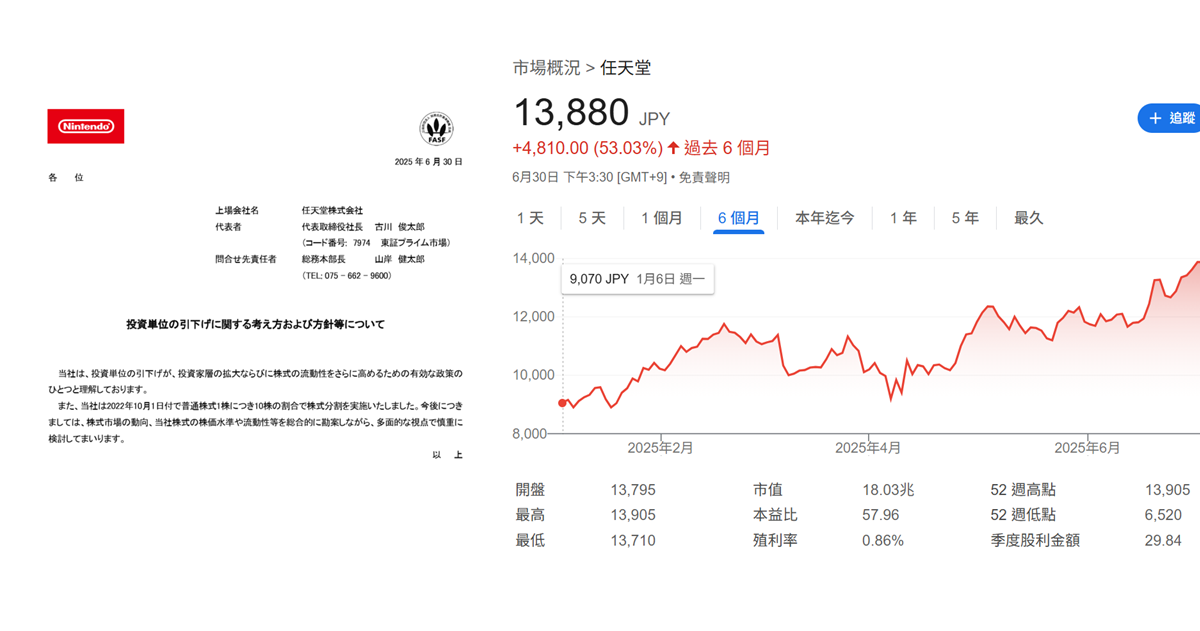Select the 最久 time range tab

coord(1028,218)
